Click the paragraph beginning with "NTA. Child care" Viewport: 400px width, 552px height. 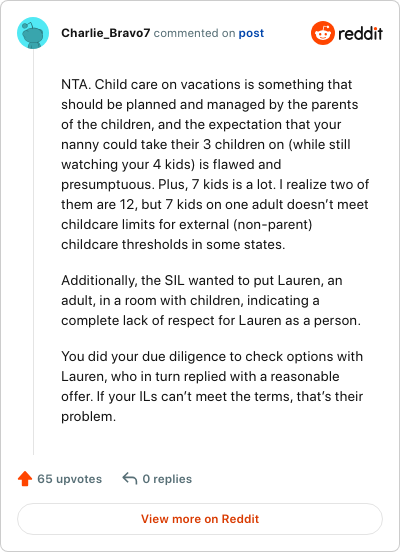[x=215, y=164]
